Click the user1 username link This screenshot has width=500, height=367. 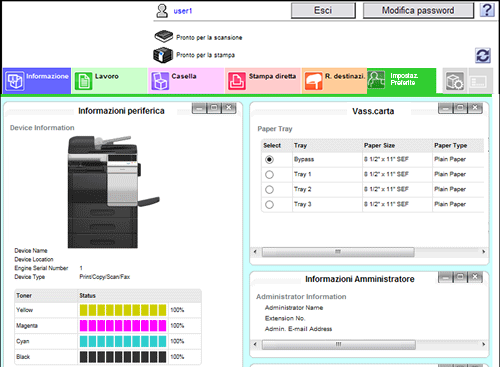pos(183,11)
